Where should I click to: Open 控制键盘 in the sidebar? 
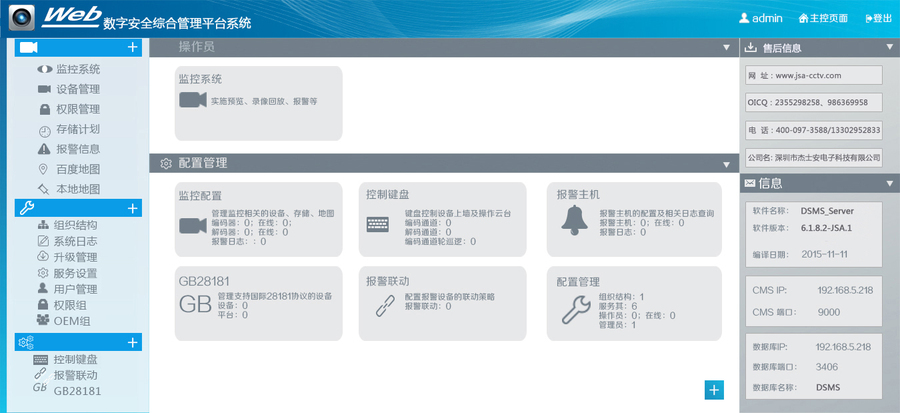[x=75, y=360]
